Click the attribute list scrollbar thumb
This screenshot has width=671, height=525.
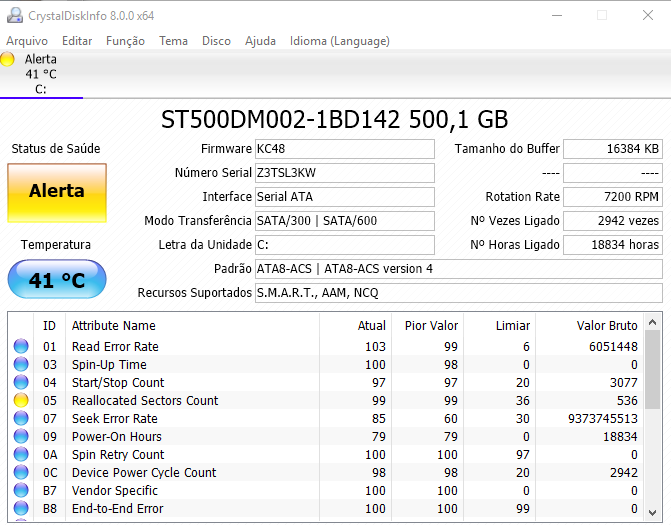653,370
